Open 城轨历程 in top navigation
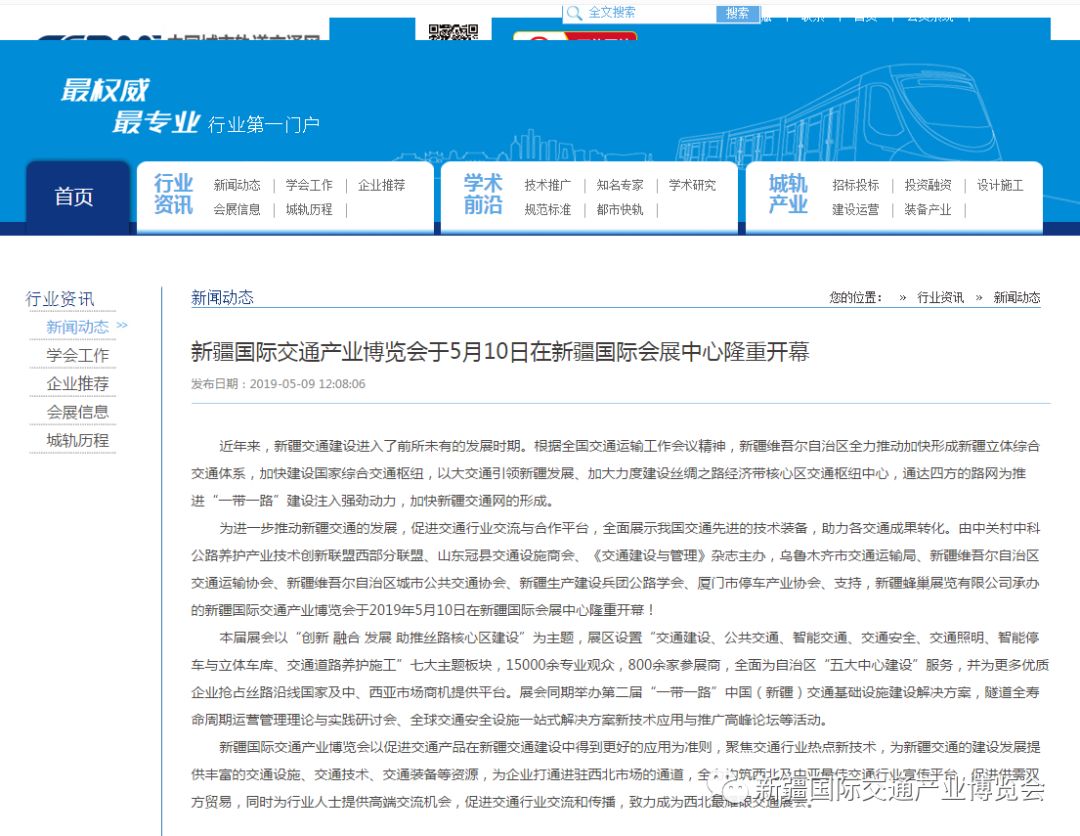This screenshot has height=836, width=1080. coord(309,209)
